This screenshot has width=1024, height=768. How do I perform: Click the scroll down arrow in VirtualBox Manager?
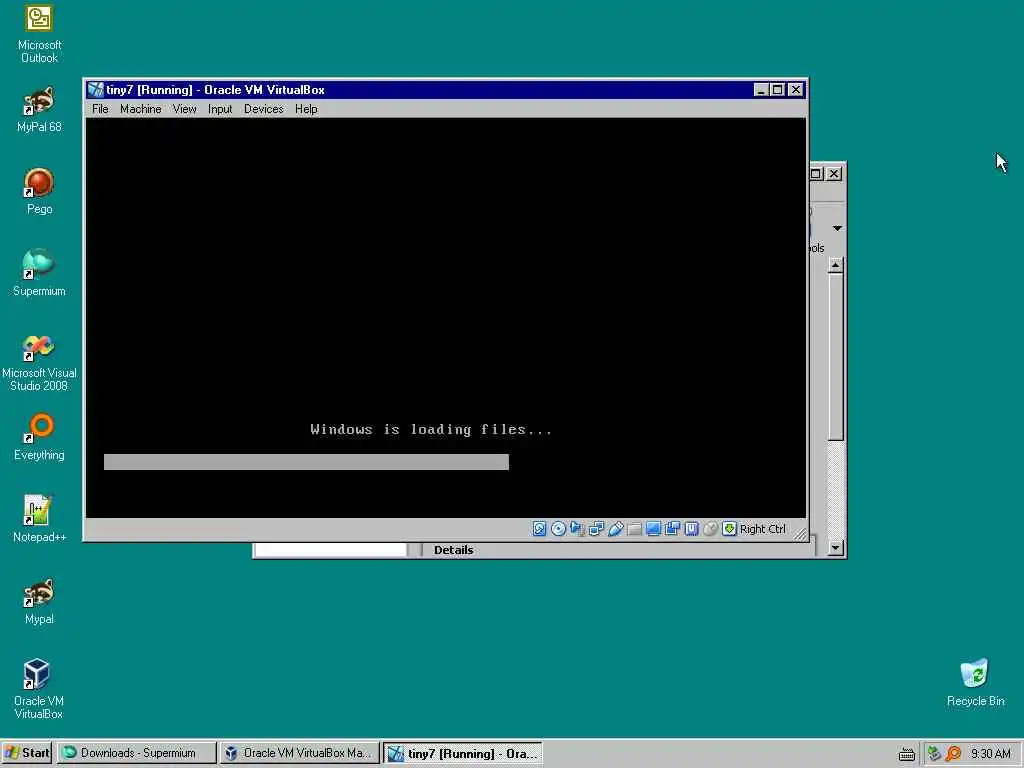pos(835,548)
